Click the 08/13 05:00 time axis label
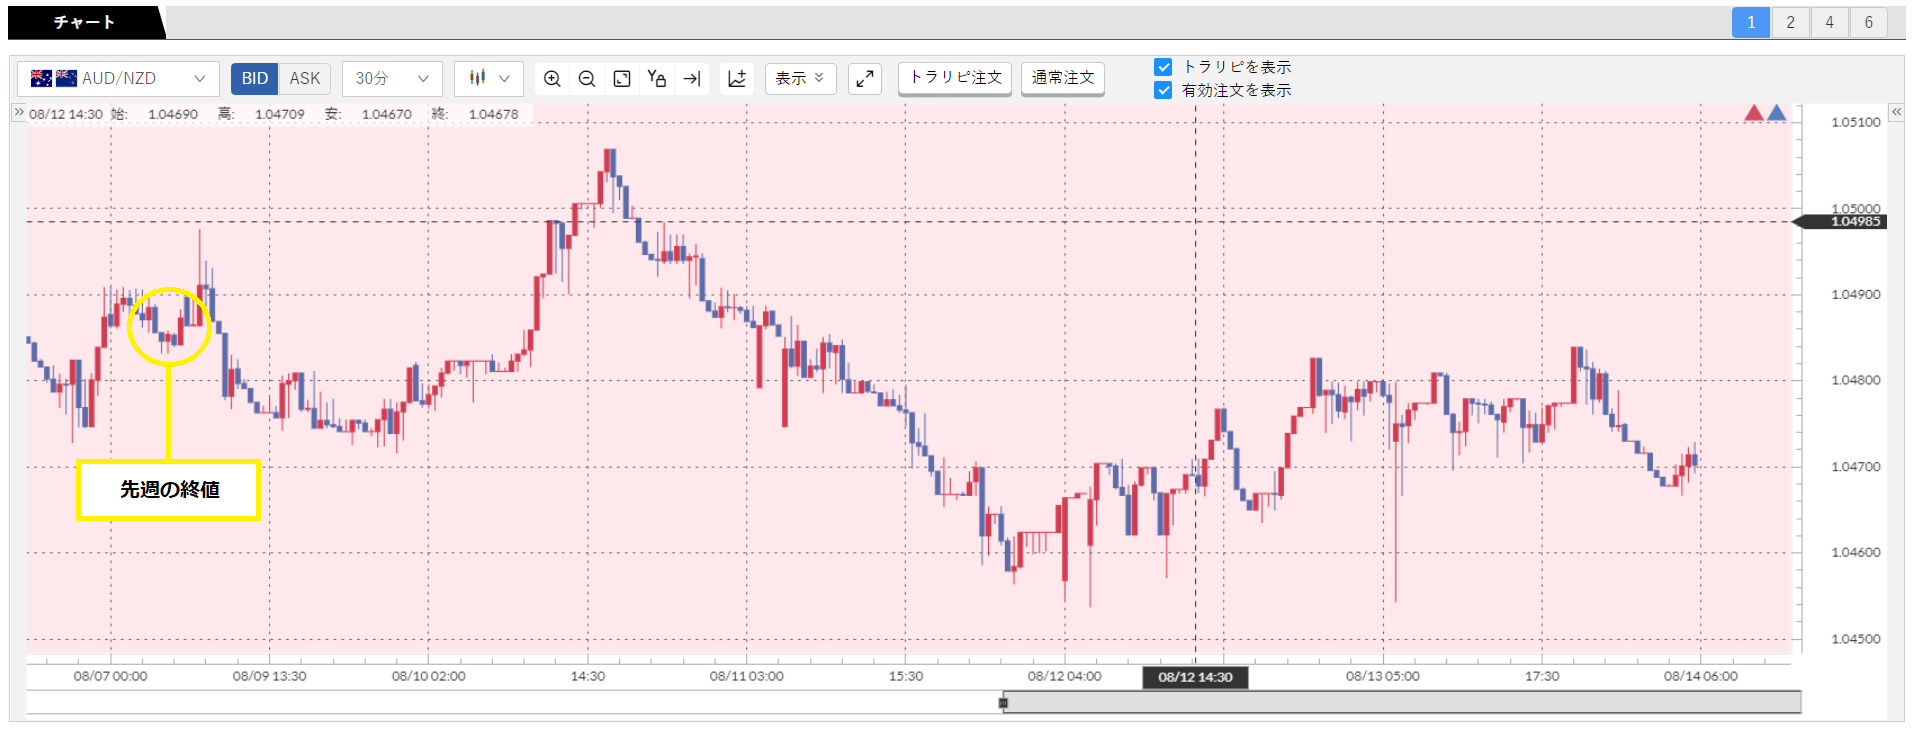Image resolution: width=1917 pixels, height=731 pixels. pos(1382,676)
